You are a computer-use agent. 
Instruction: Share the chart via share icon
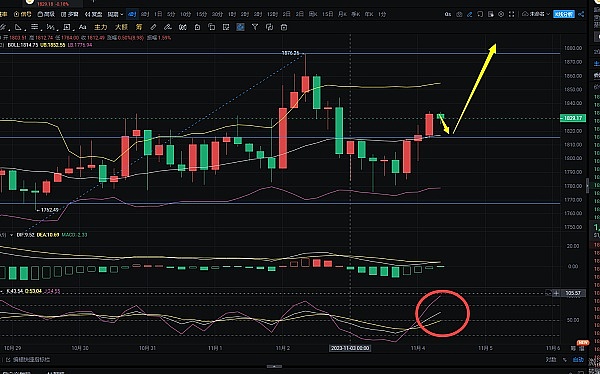point(581,15)
